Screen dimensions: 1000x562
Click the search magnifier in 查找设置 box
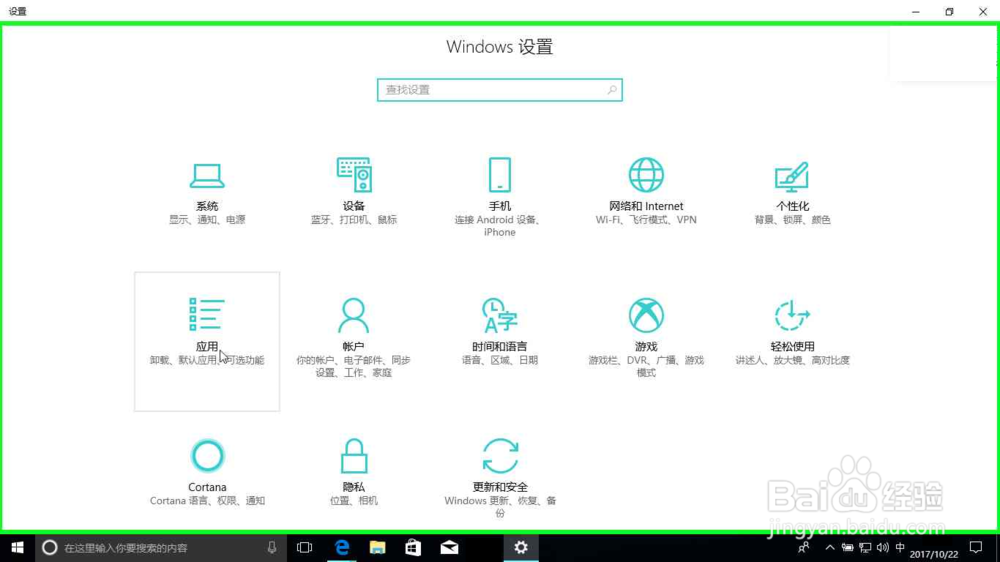coord(612,90)
